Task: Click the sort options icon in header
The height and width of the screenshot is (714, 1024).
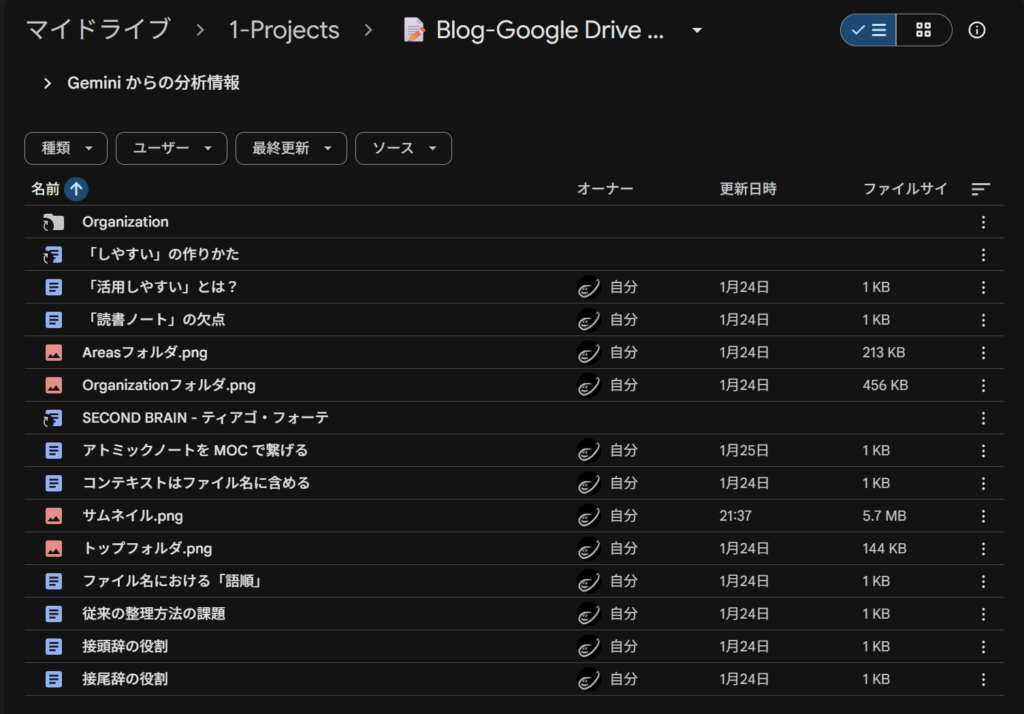Action: pos(981,189)
